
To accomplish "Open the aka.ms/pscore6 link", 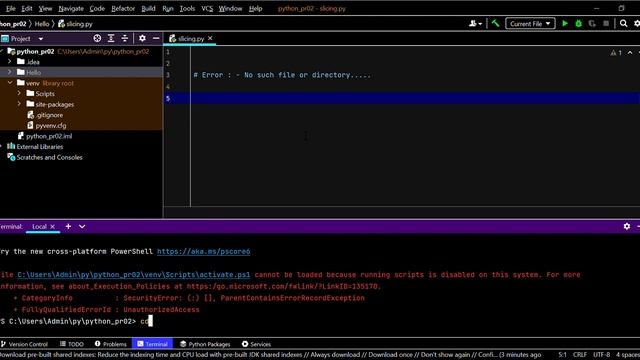I will pos(204,251).
